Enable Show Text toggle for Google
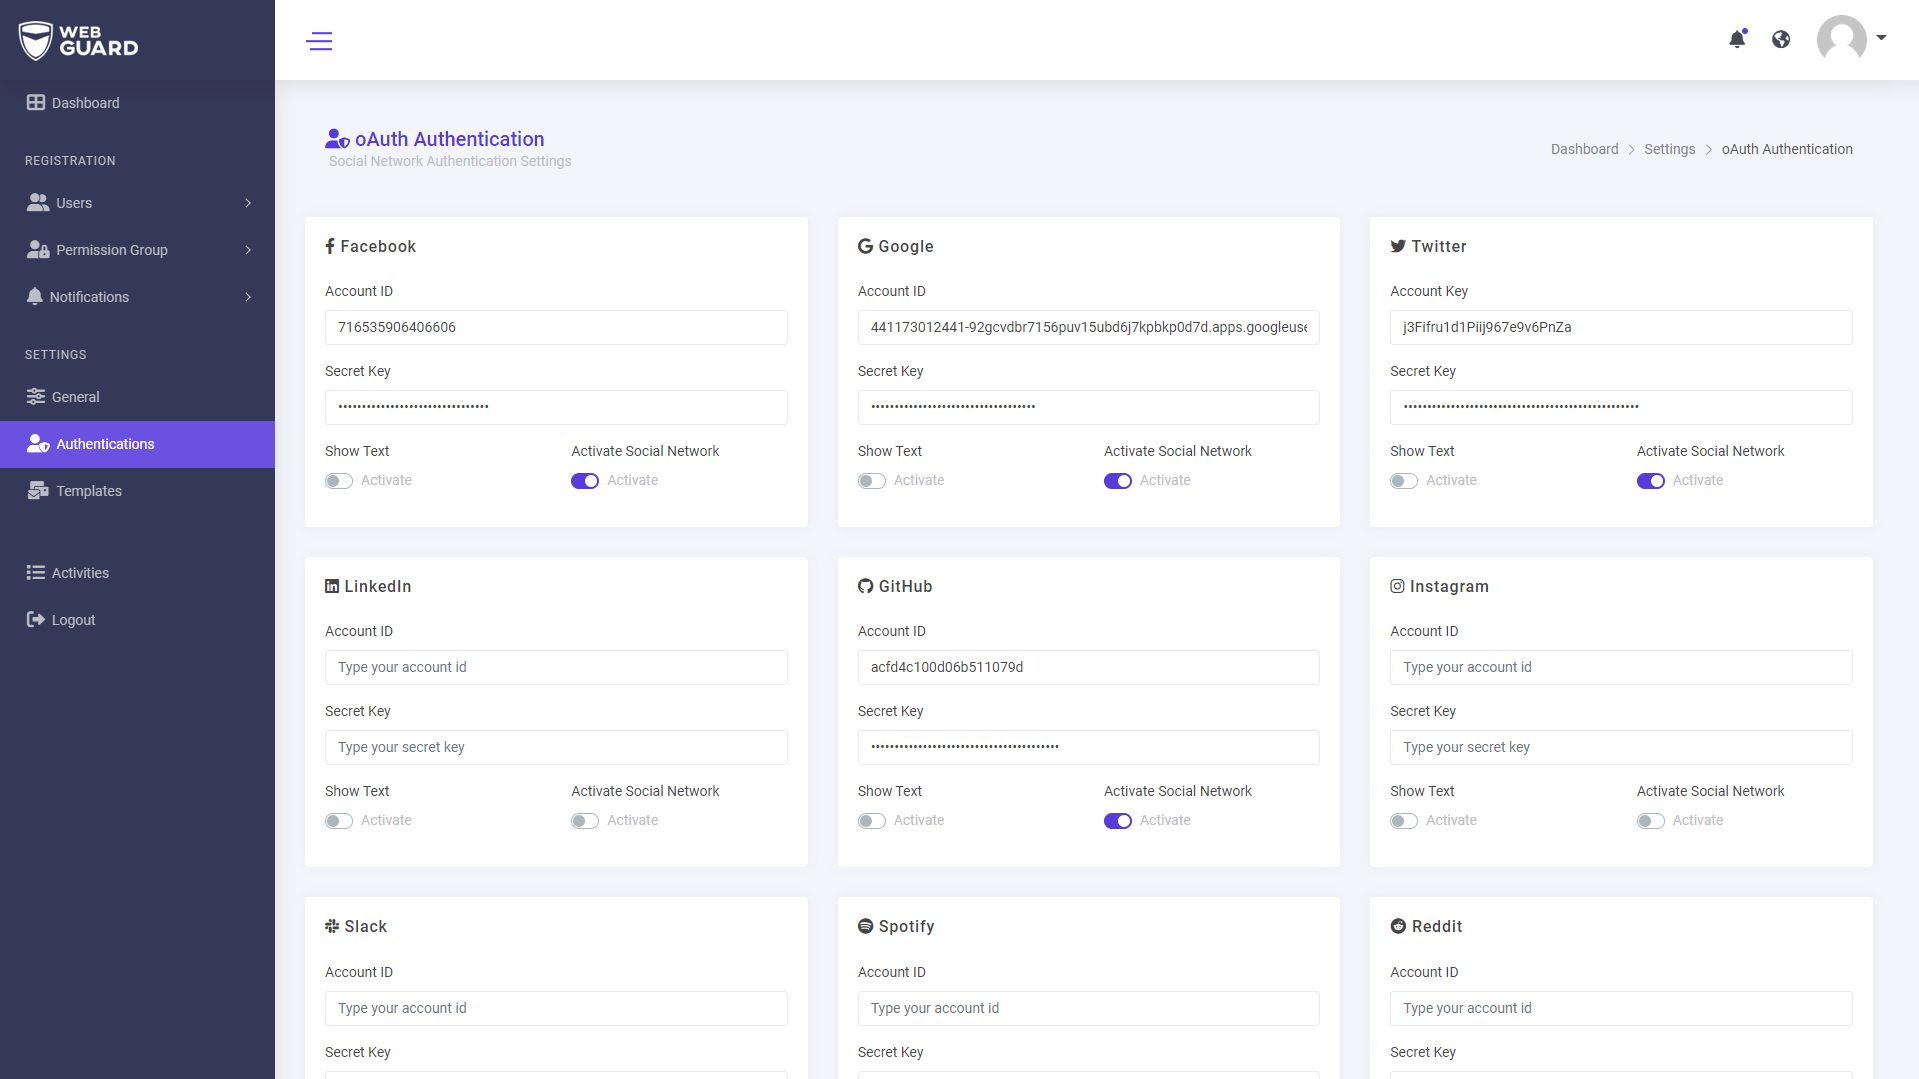Viewport: 1919px width, 1079px height. pos(872,481)
